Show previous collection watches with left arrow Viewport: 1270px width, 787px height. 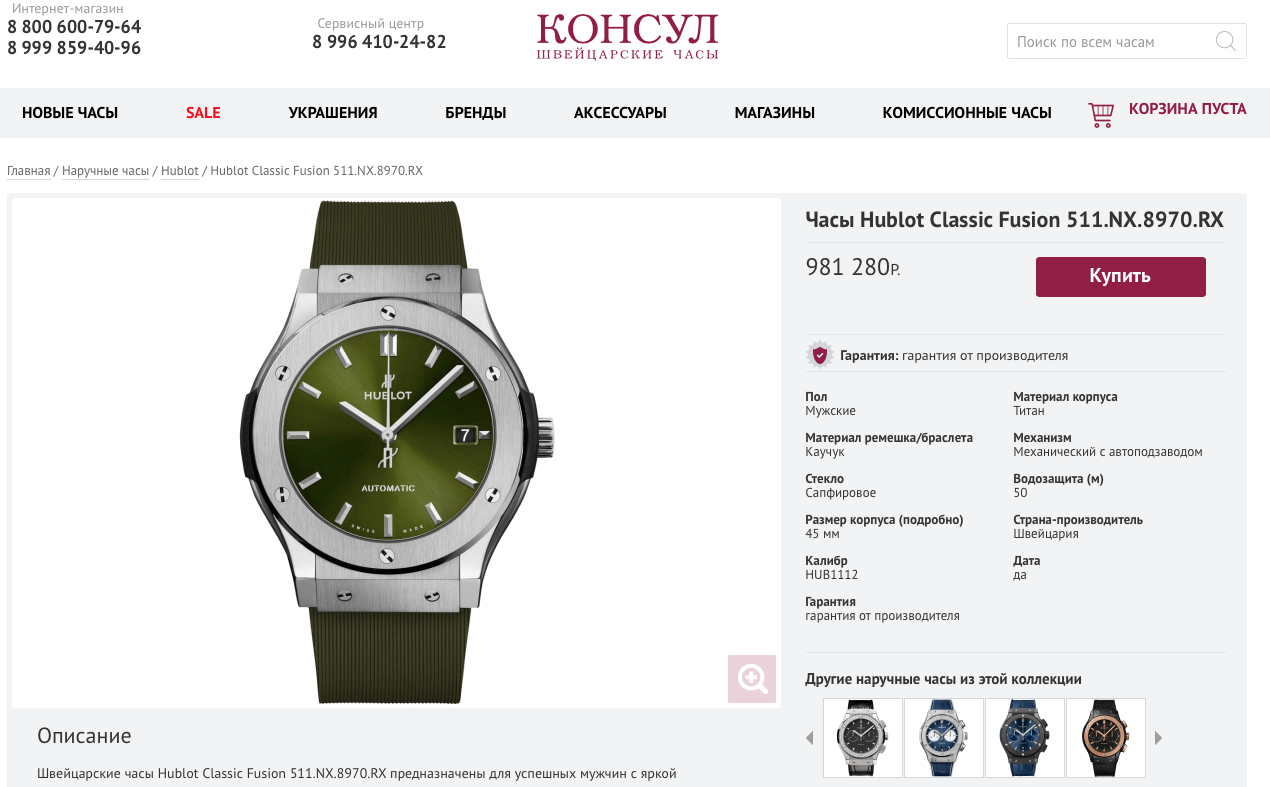coord(810,738)
